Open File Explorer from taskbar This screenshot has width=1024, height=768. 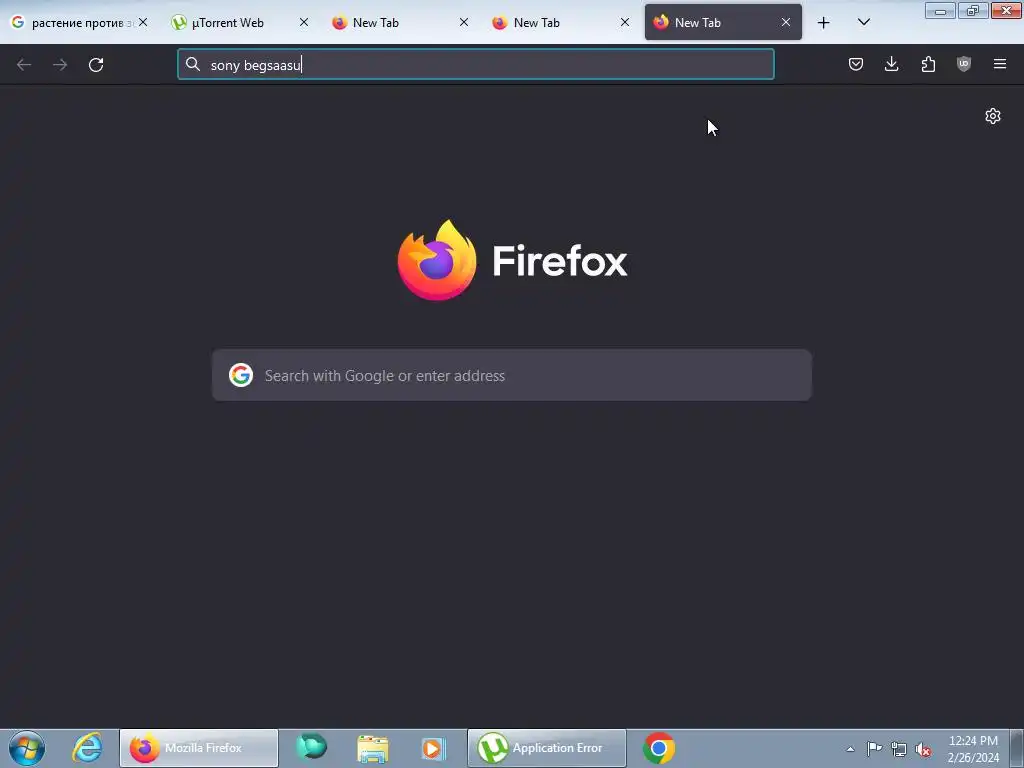pyautogui.click(x=372, y=748)
